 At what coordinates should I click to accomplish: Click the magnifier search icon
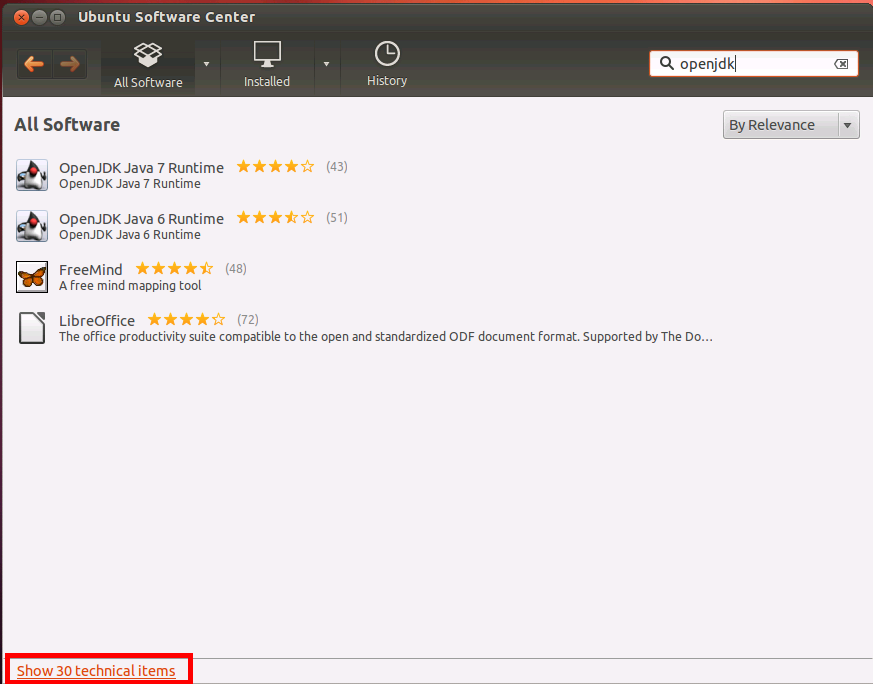tap(666, 63)
